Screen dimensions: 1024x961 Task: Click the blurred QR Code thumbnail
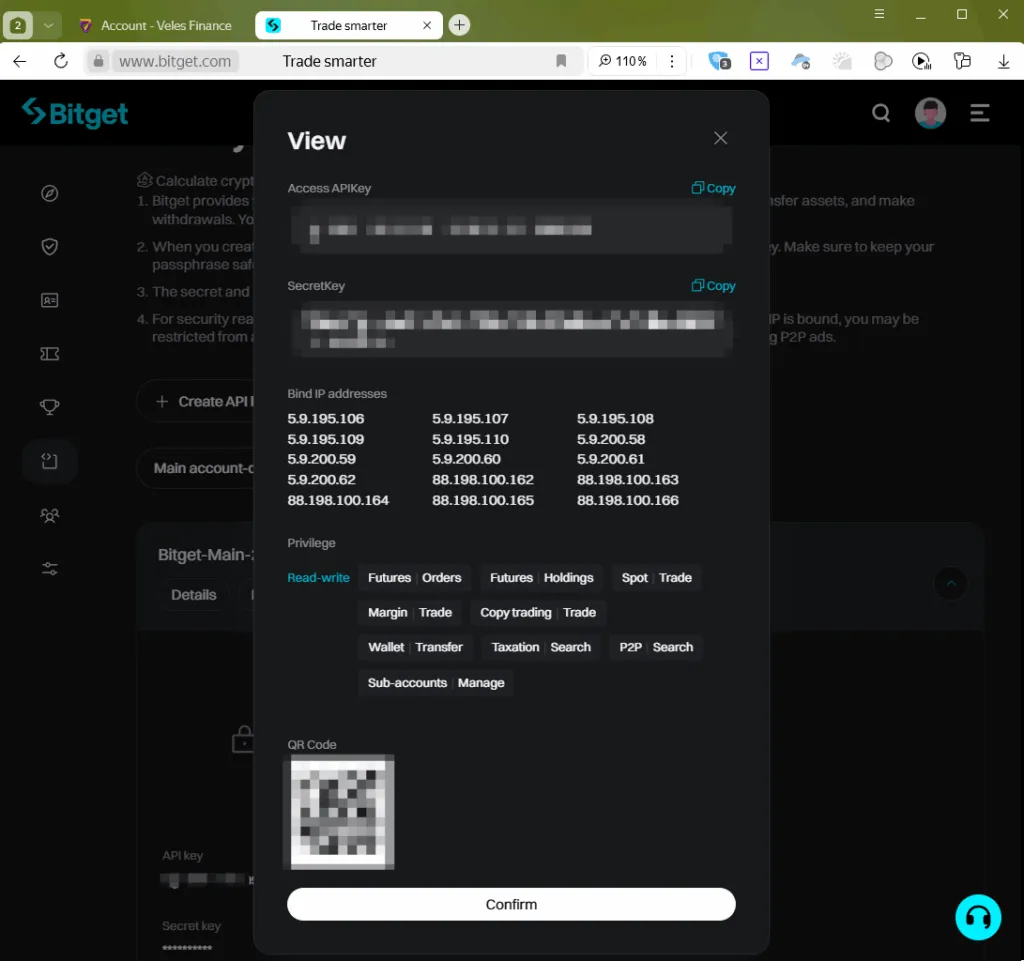click(x=341, y=811)
